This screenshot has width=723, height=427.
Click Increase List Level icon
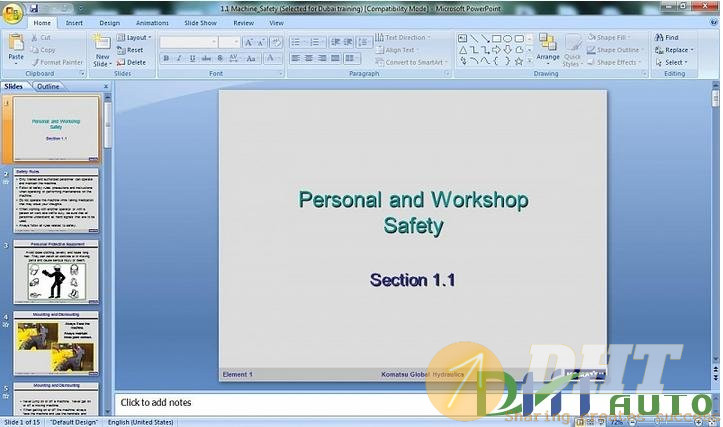(x=348, y=42)
